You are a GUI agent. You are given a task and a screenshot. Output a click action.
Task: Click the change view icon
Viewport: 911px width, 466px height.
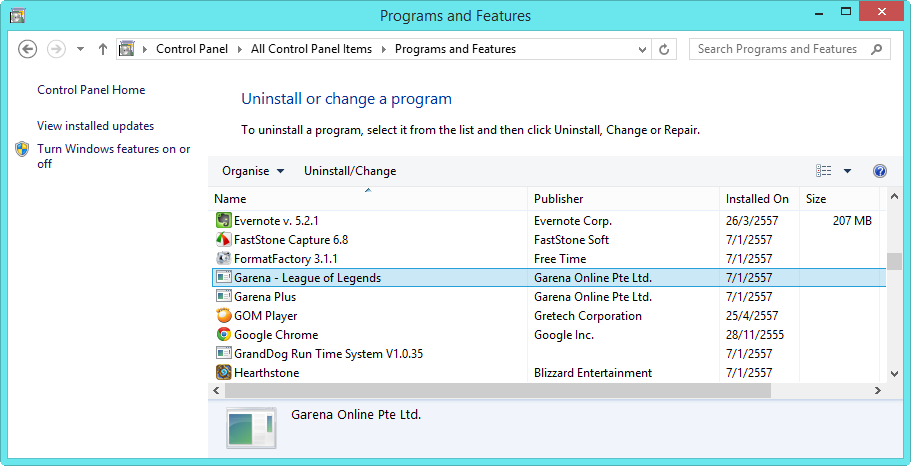[823, 171]
